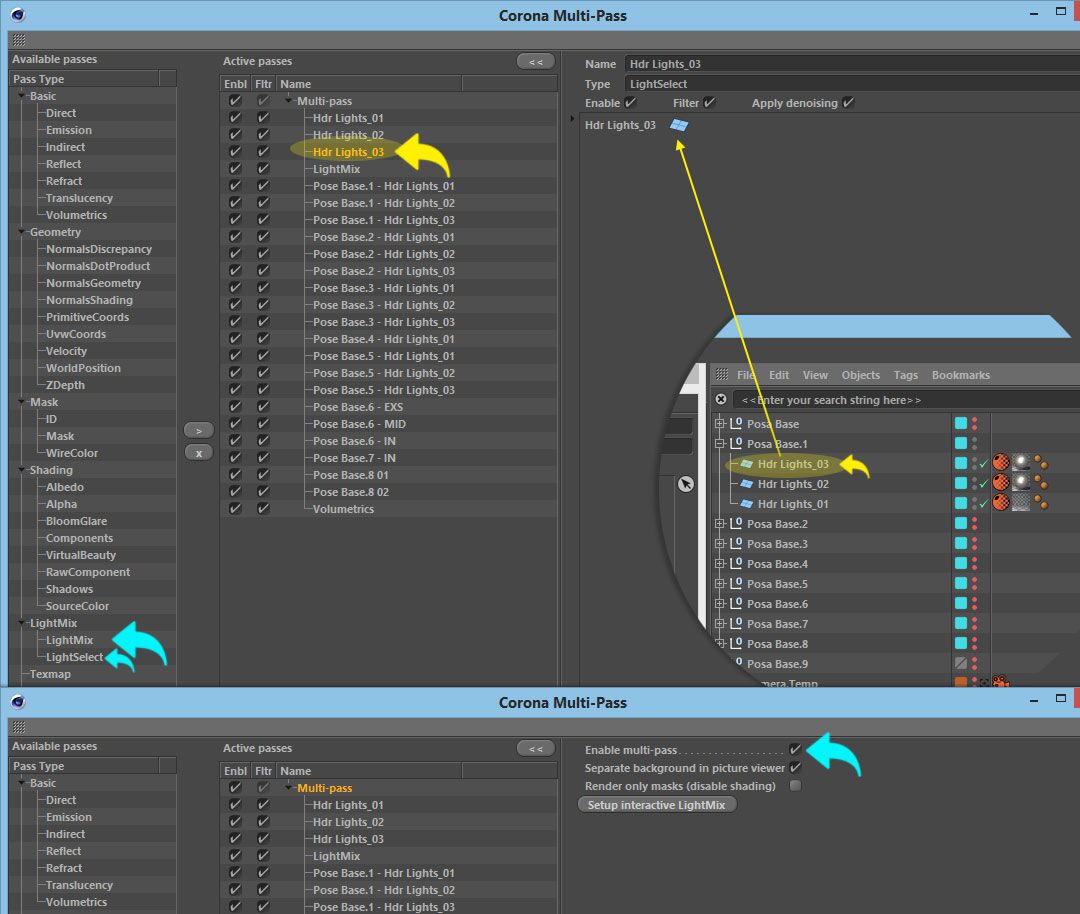Click the Hdr Lights_01 light object icon in Object Manager
Screen dimensions: 1080x914
(x=747, y=504)
